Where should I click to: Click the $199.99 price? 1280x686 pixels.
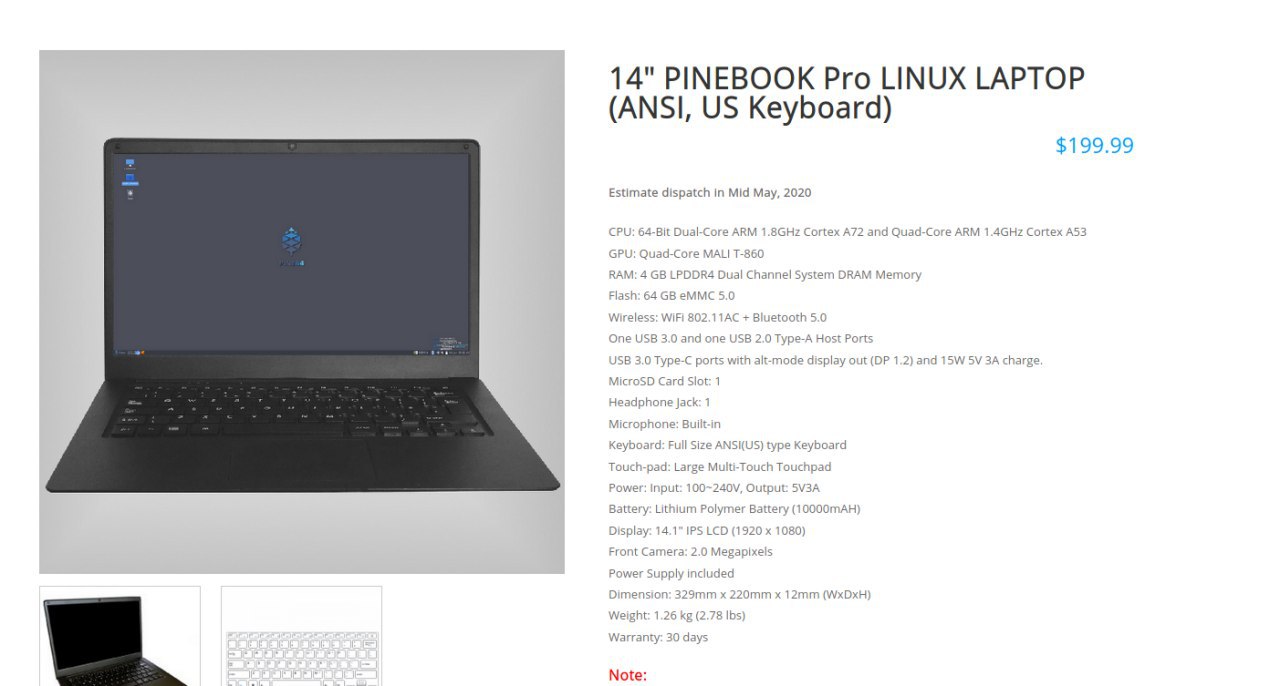click(1094, 146)
